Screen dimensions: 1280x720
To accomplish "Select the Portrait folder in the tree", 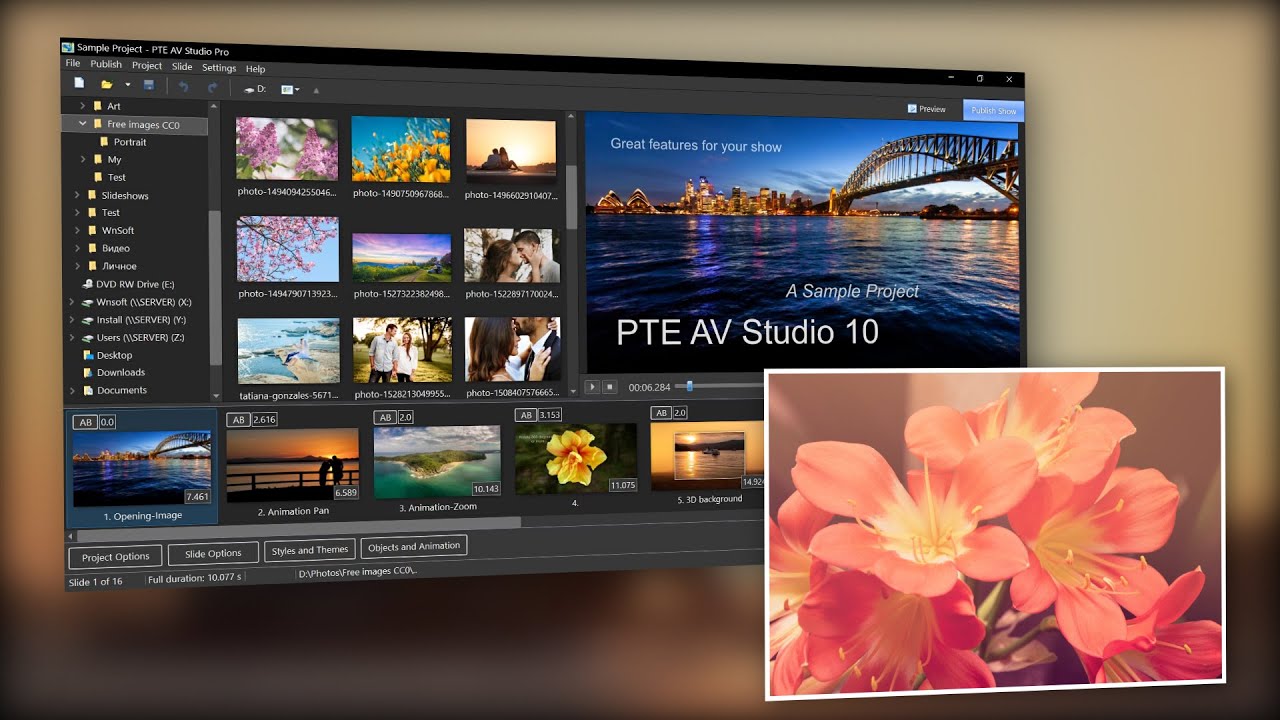I will [122, 142].
